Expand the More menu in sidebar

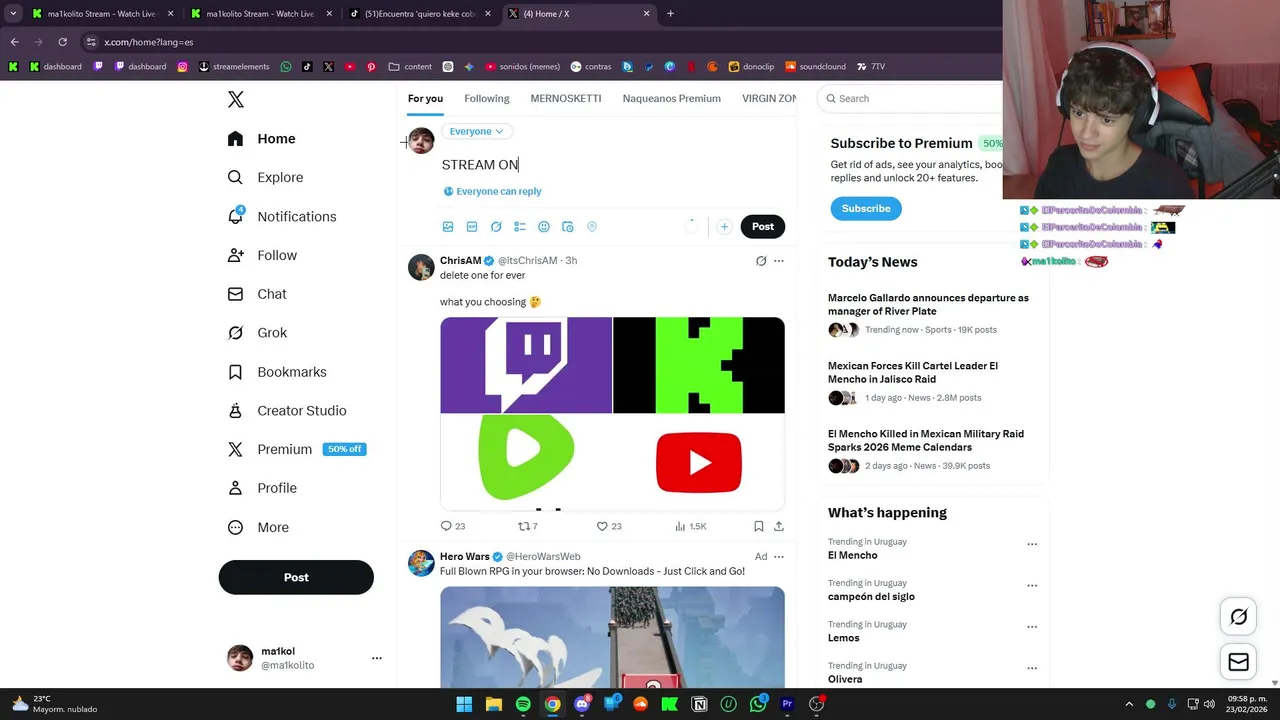(258, 527)
